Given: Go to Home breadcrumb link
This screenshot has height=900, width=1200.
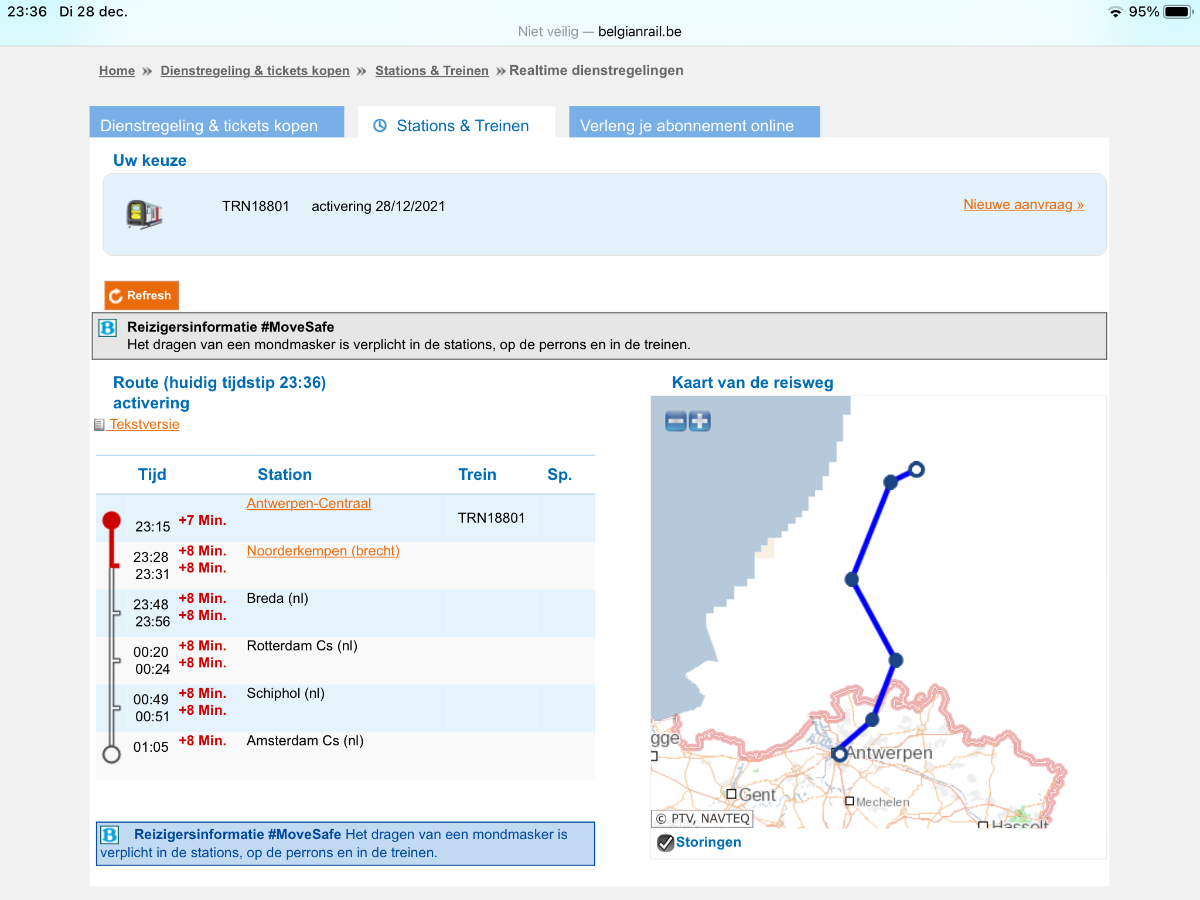Looking at the screenshot, I should pyautogui.click(x=117, y=71).
